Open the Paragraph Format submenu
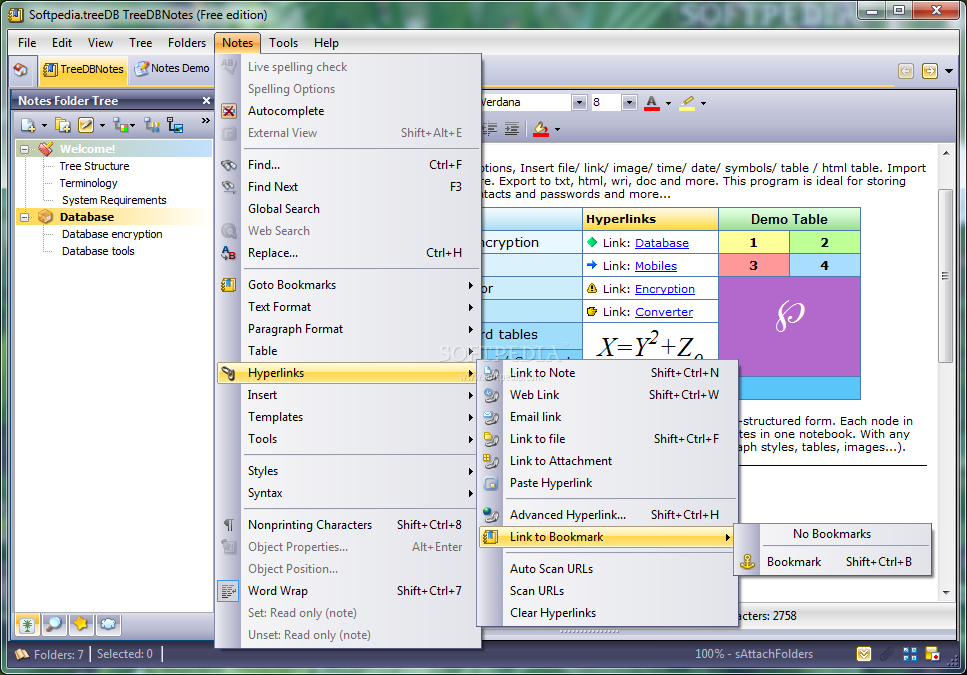This screenshot has width=967, height=675. coord(348,329)
